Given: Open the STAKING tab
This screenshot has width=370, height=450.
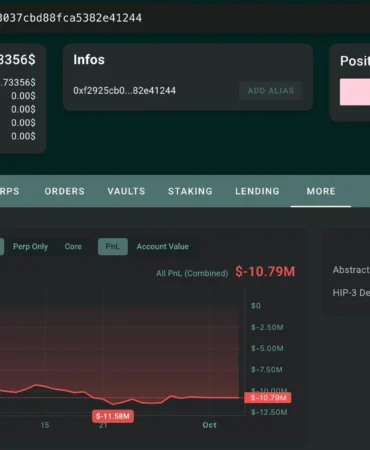Looking at the screenshot, I should [190, 191].
